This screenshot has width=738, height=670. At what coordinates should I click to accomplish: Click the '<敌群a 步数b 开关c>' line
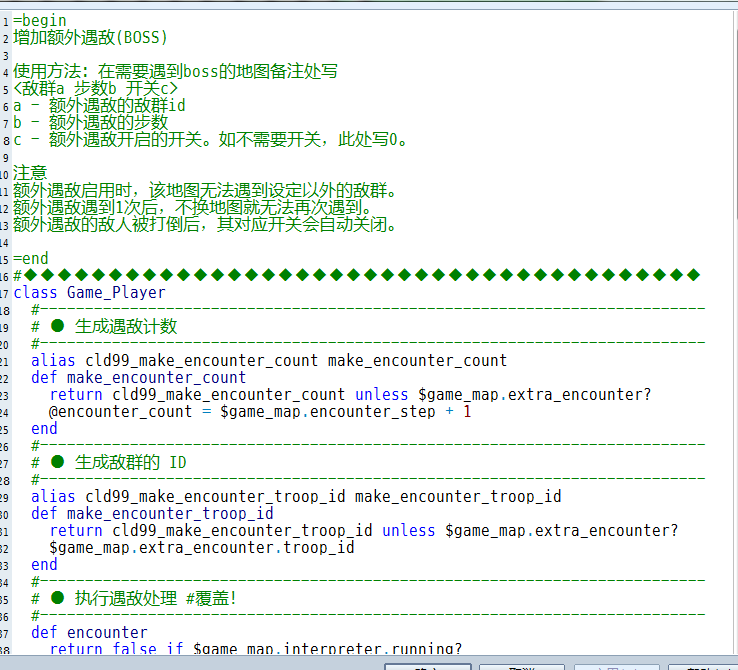pos(95,88)
